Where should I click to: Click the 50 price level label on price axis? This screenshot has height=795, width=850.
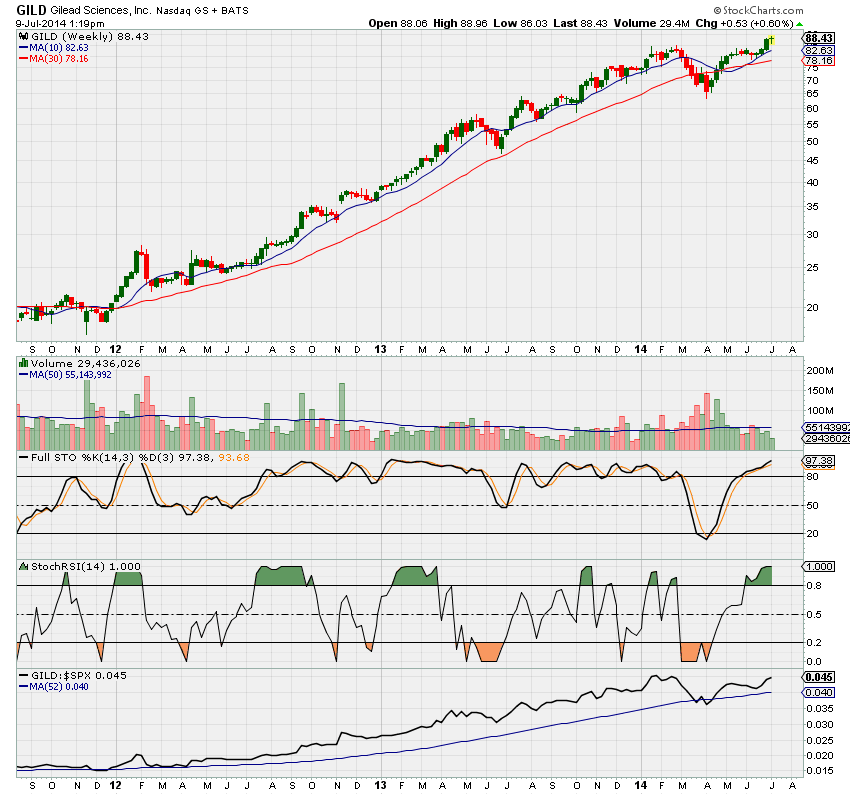click(x=812, y=142)
